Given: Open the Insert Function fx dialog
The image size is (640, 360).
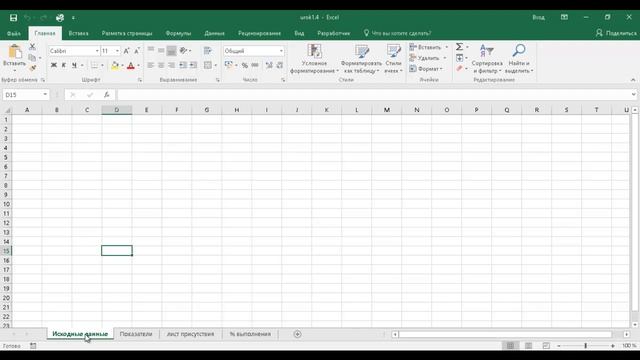Looking at the screenshot, I should point(107,95).
